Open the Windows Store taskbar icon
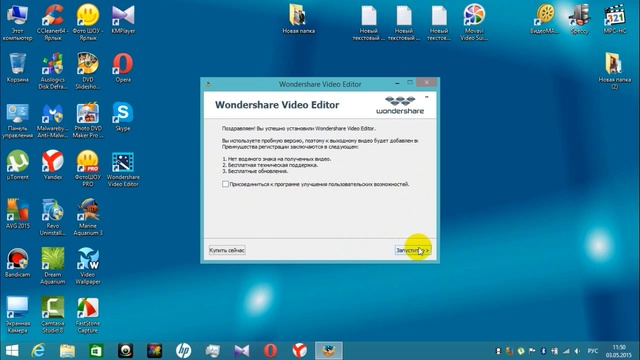The image size is (640, 360). [96, 351]
